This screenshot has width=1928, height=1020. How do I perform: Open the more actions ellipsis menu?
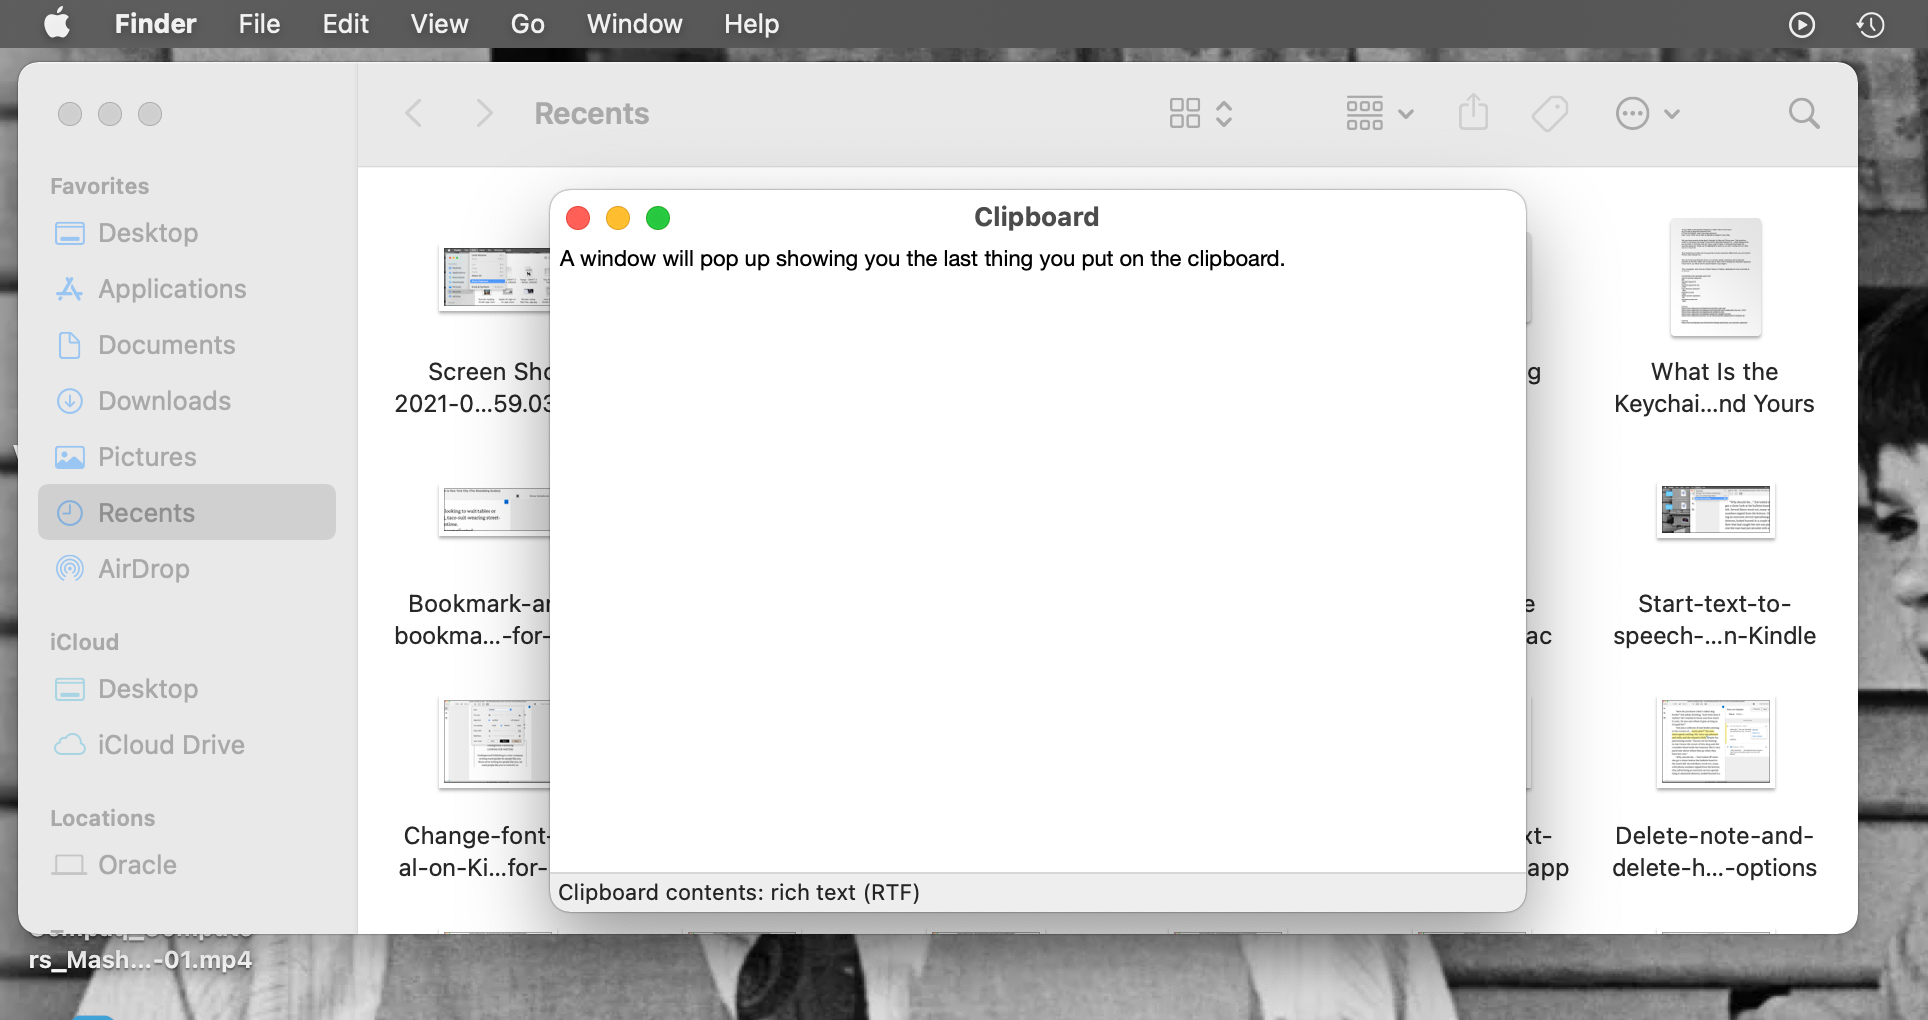[1648, 113]
